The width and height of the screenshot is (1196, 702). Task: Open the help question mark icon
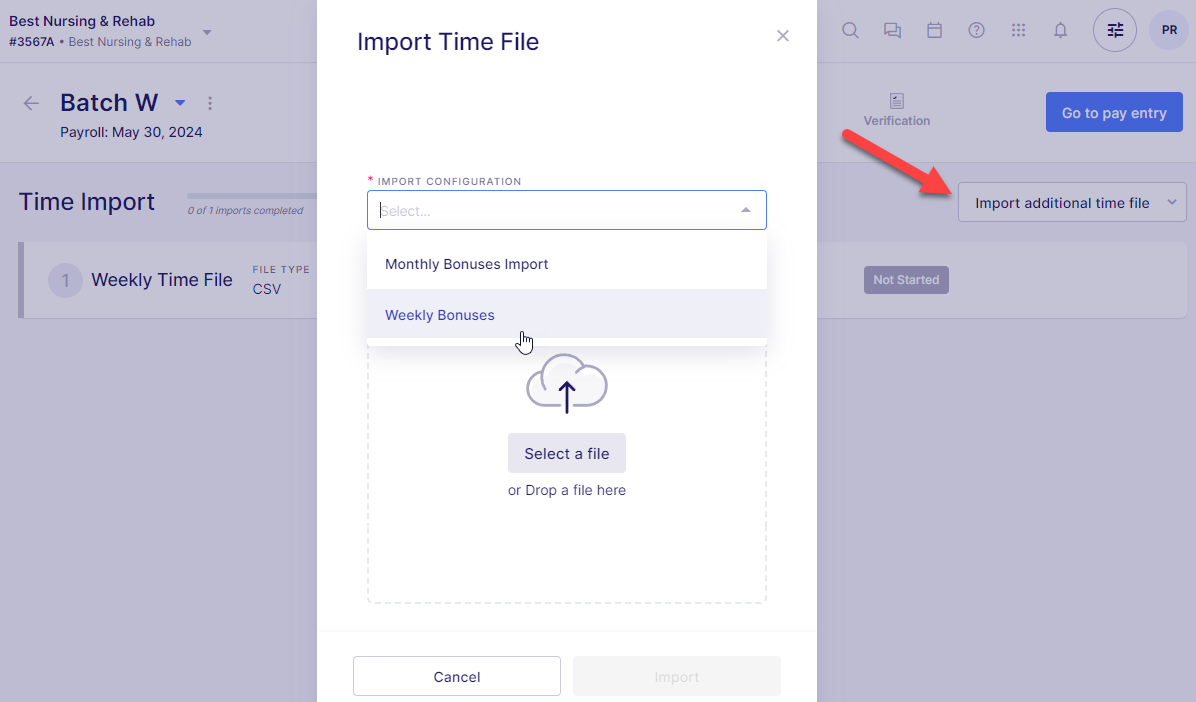[976, 30]
